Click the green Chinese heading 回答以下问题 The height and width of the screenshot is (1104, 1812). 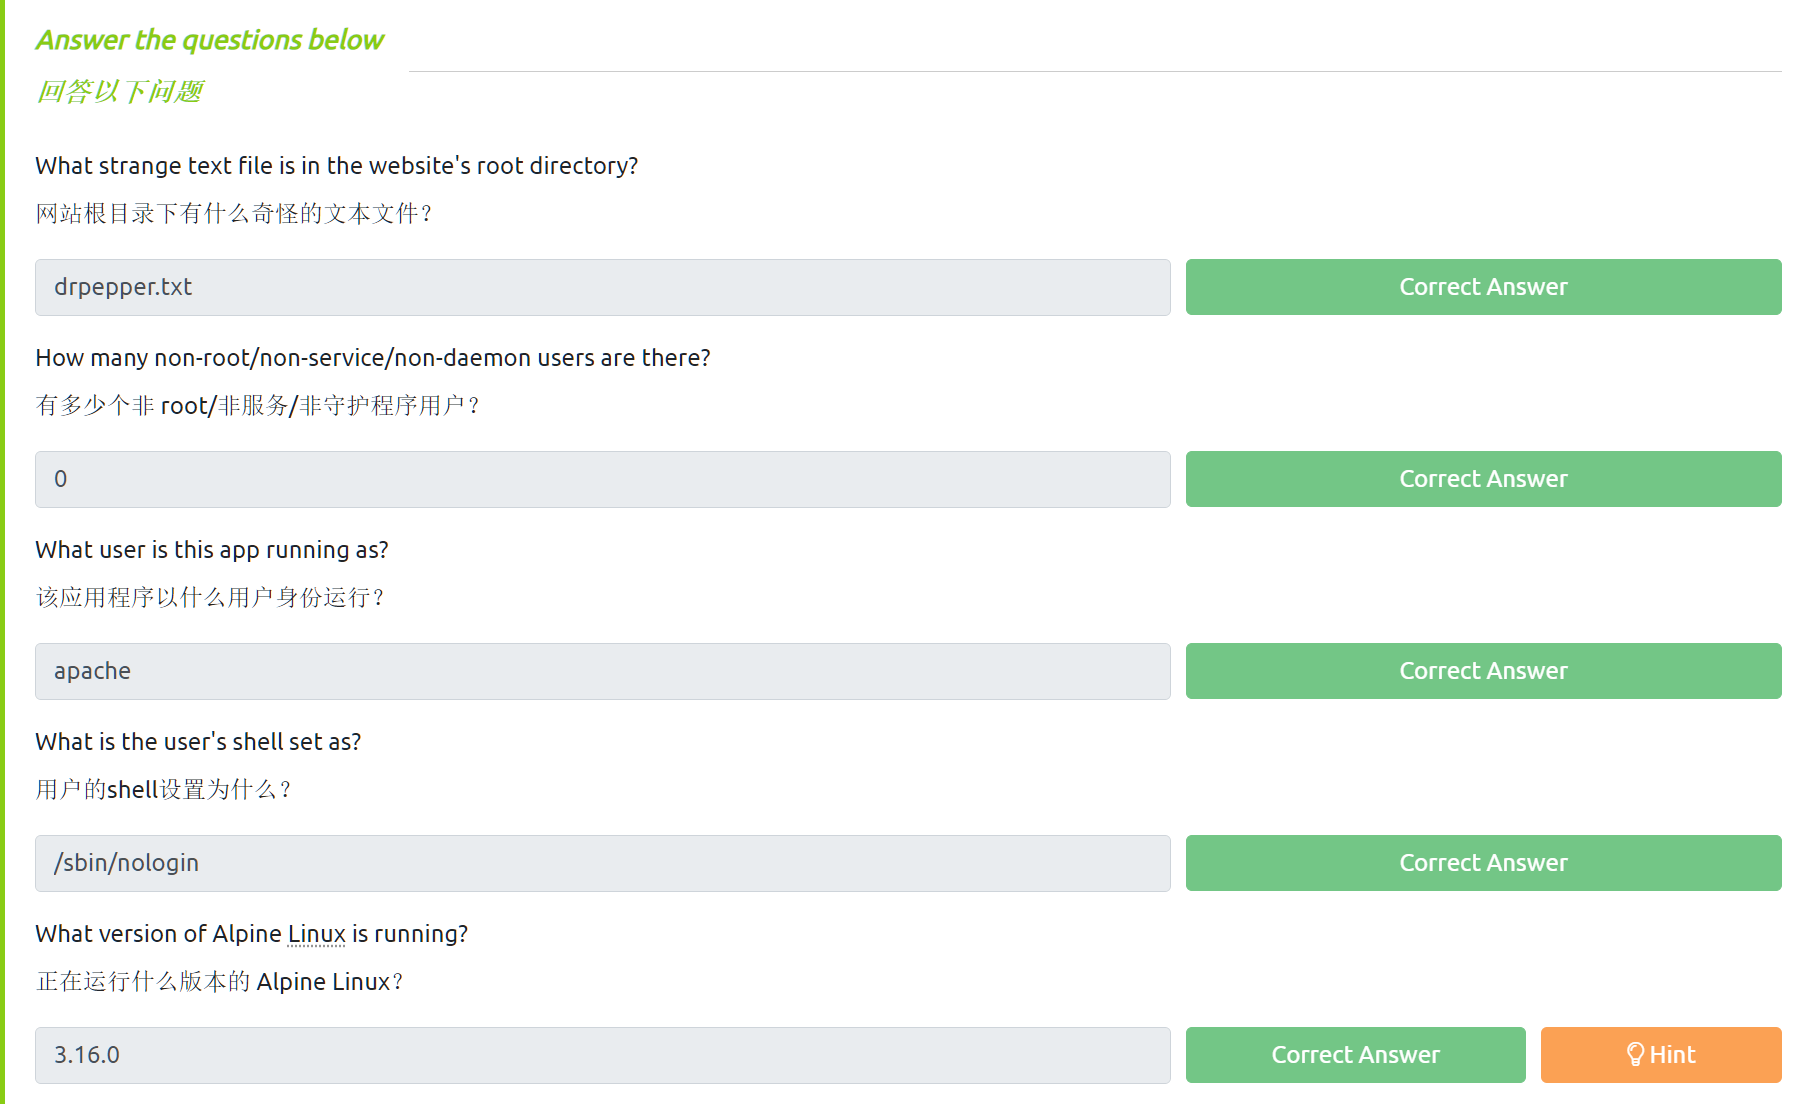click(x=120, y=92)
